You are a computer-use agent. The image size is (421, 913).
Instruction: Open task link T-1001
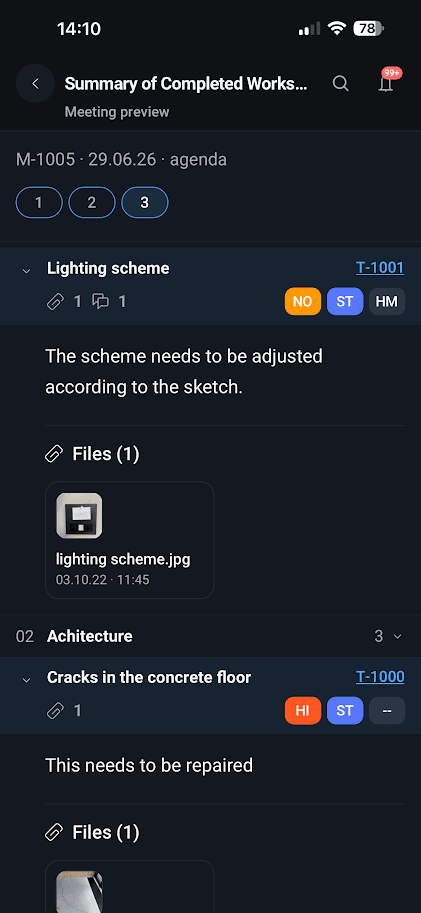380,267
